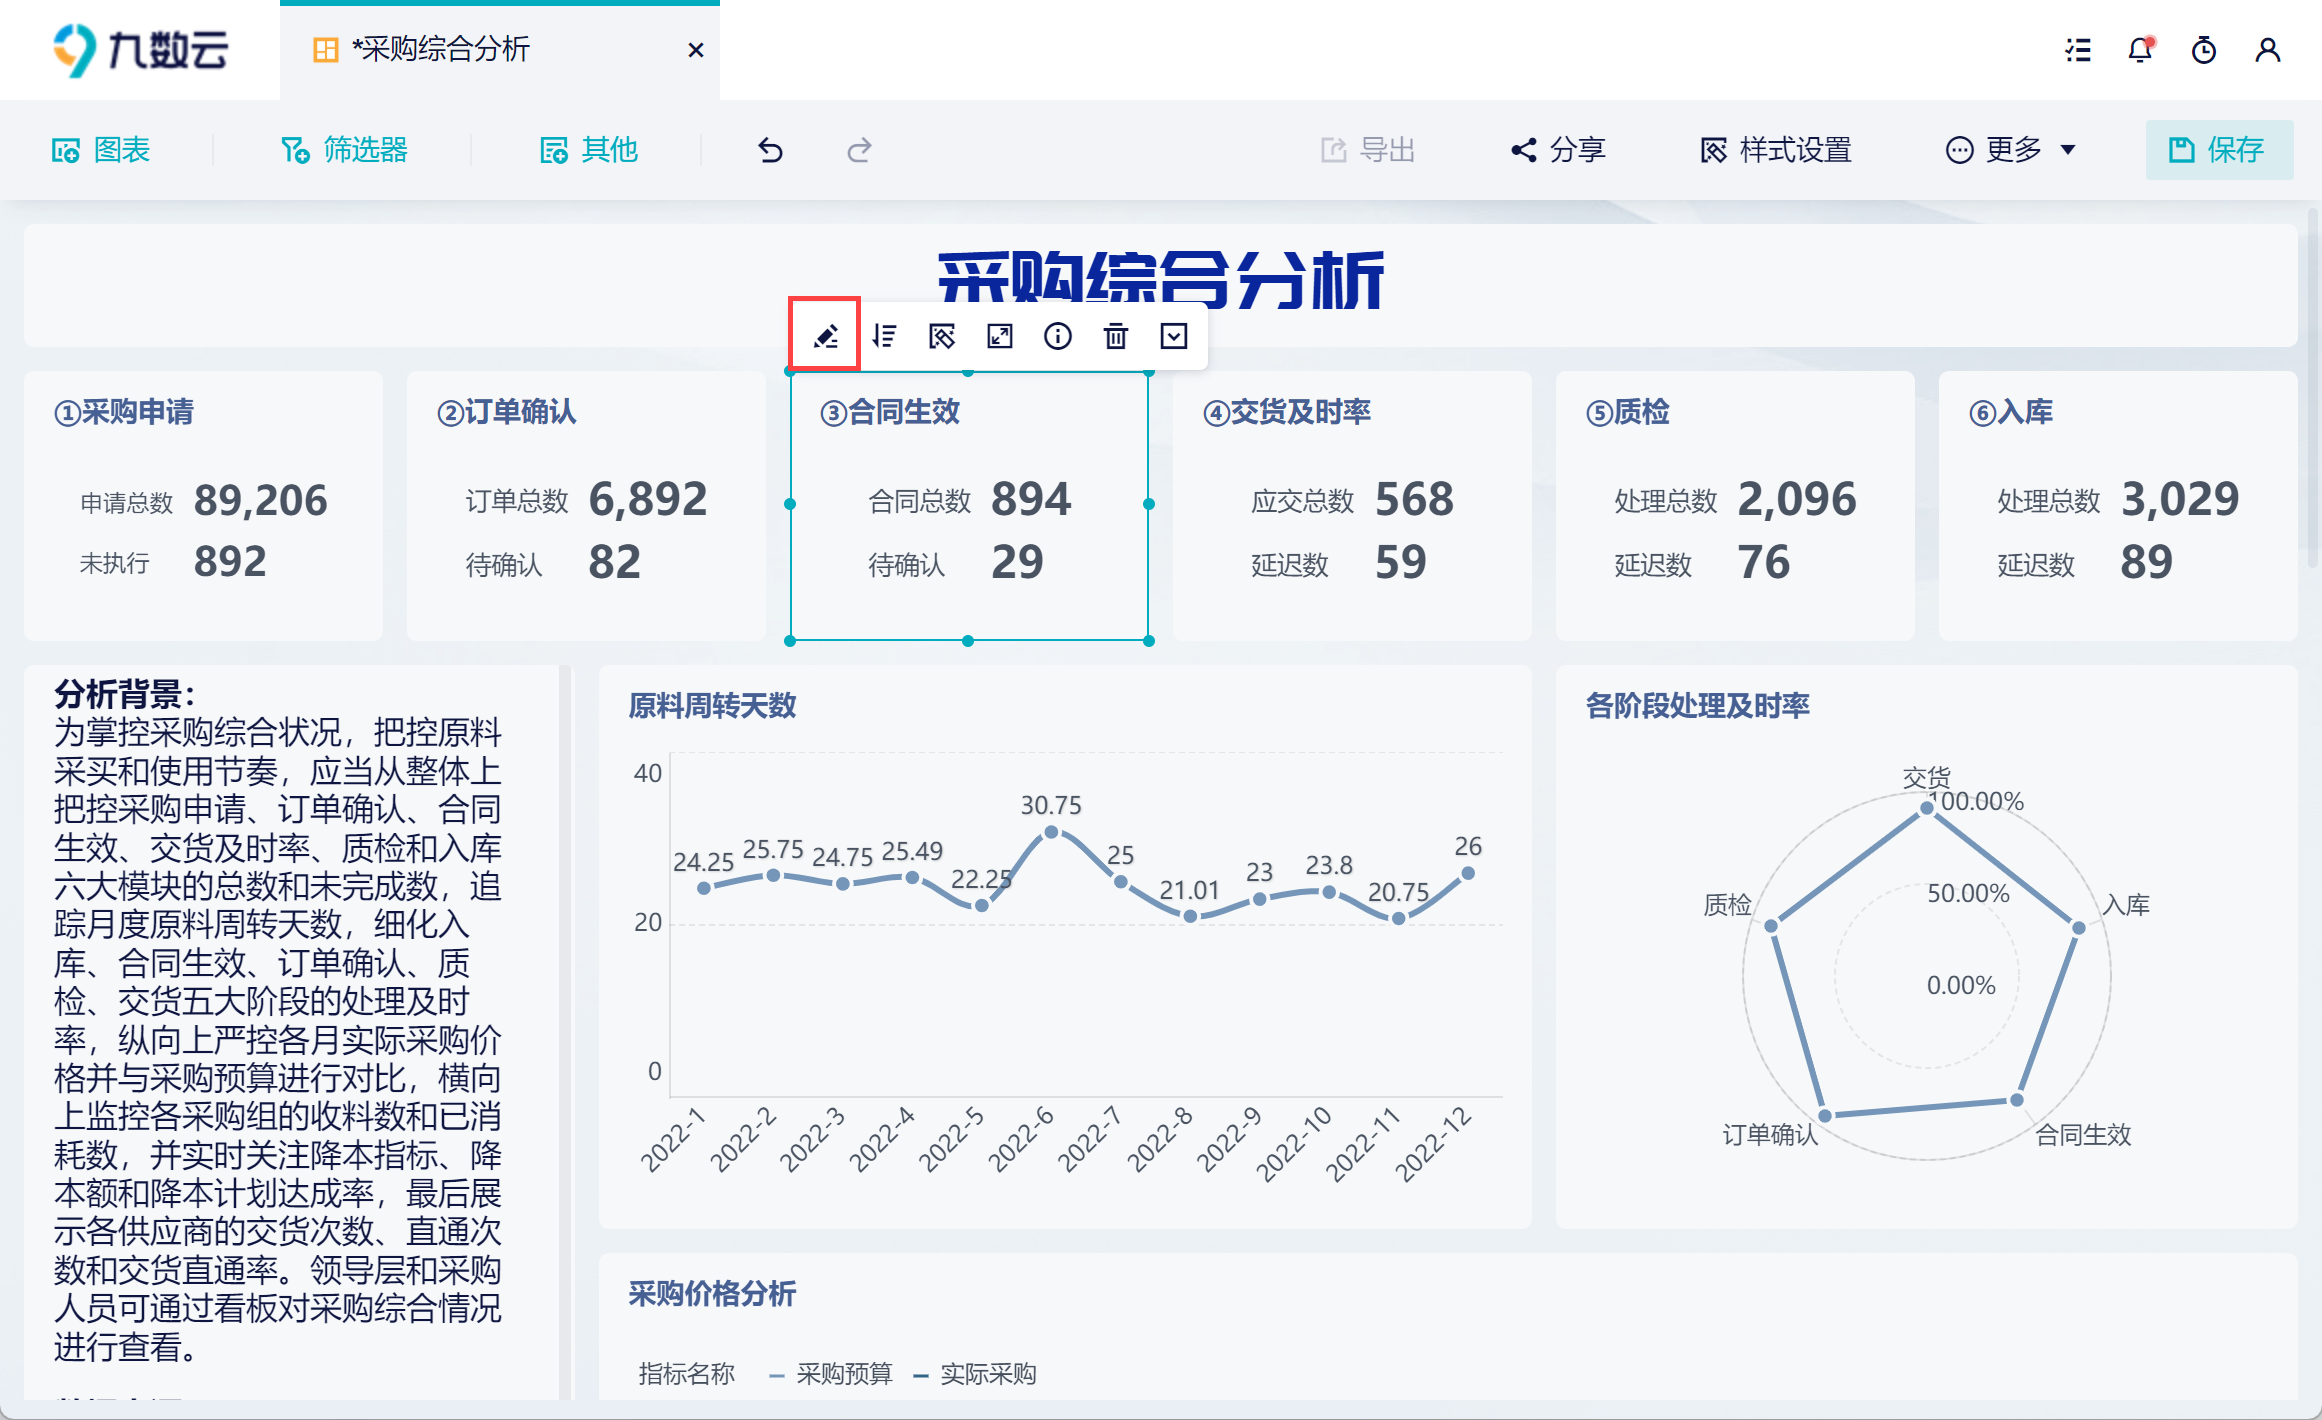The height and width of the screenshot is (1420, 2322).
Task: Click the 保存 save button
Action: [2219, 150]
